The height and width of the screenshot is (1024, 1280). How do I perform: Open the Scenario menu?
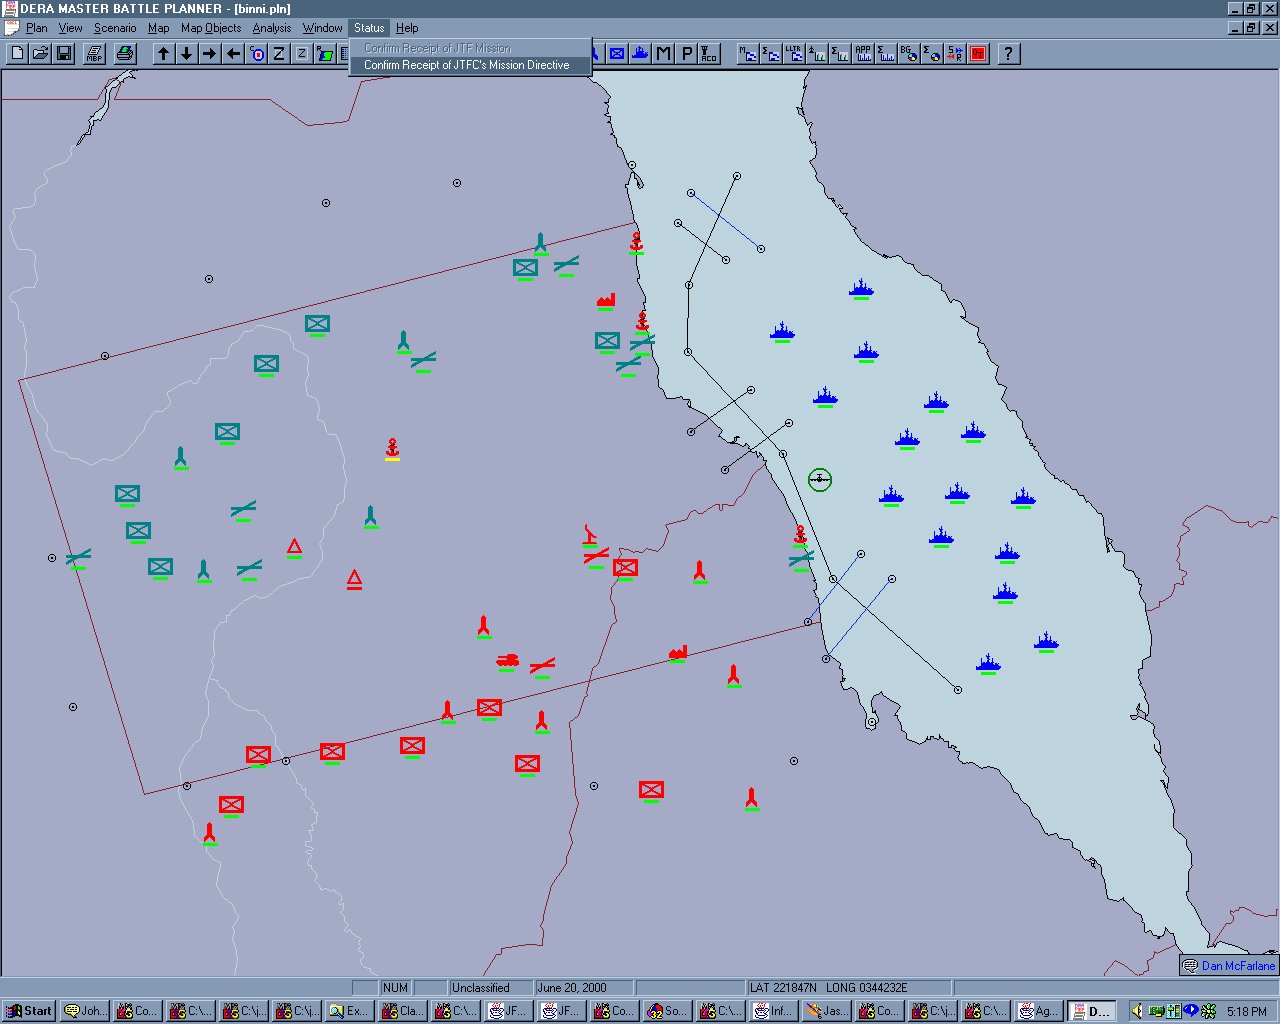click(x=115, y=28)
